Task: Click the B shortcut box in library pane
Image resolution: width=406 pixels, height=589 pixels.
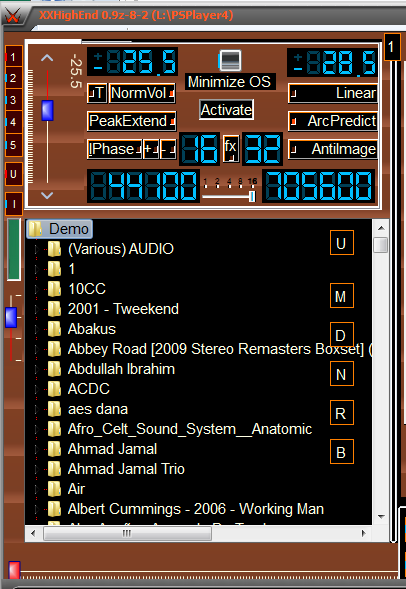Action: tap(342, 452)
